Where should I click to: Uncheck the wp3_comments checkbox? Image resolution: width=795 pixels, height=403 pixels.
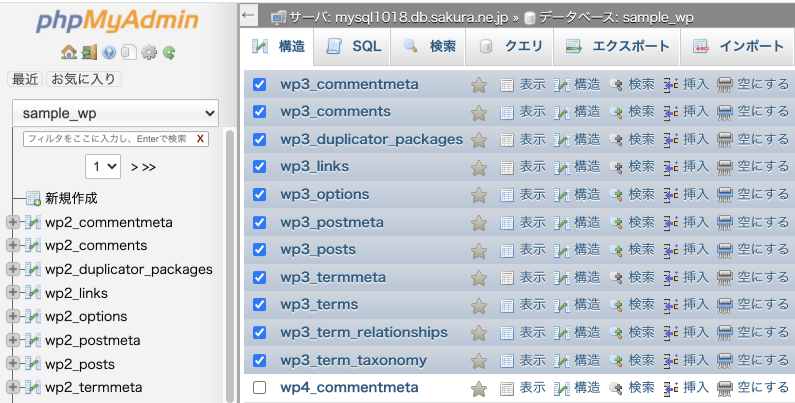259,112
